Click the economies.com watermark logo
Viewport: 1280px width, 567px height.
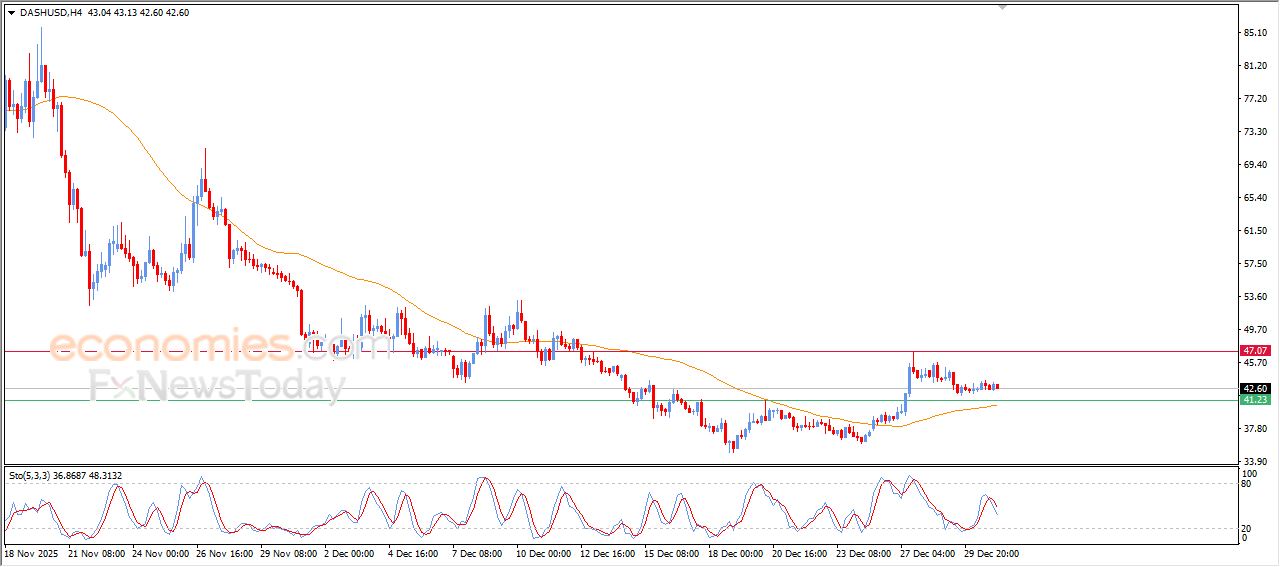point(220,346)
